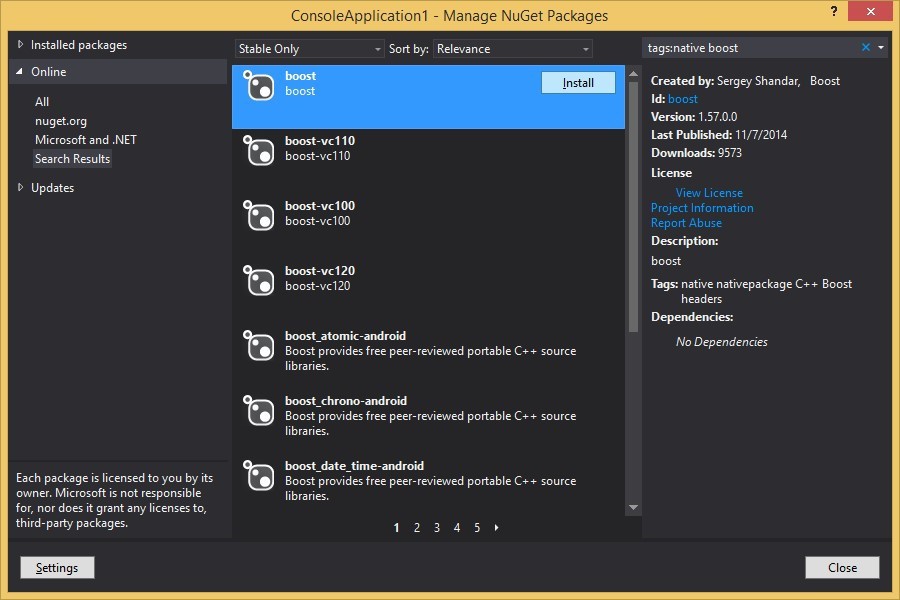Open the View License link
Viewport: 900px width, 600px height.
(x=709, y=193)
